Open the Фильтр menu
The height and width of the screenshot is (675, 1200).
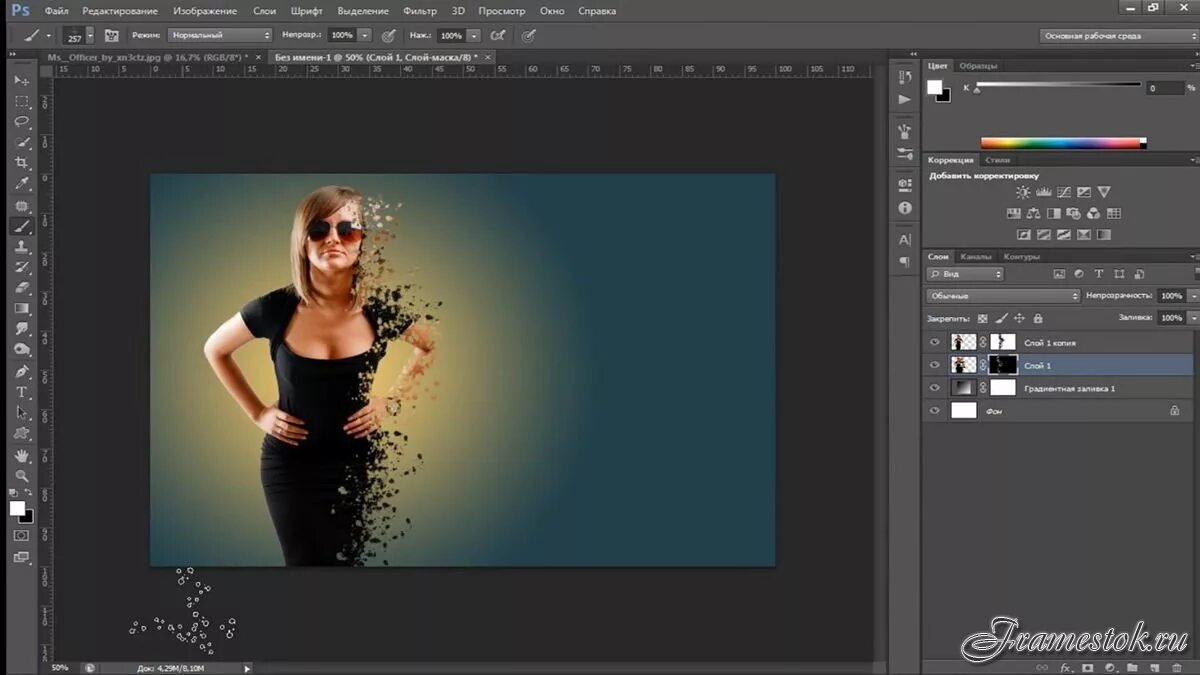[420, 11]
